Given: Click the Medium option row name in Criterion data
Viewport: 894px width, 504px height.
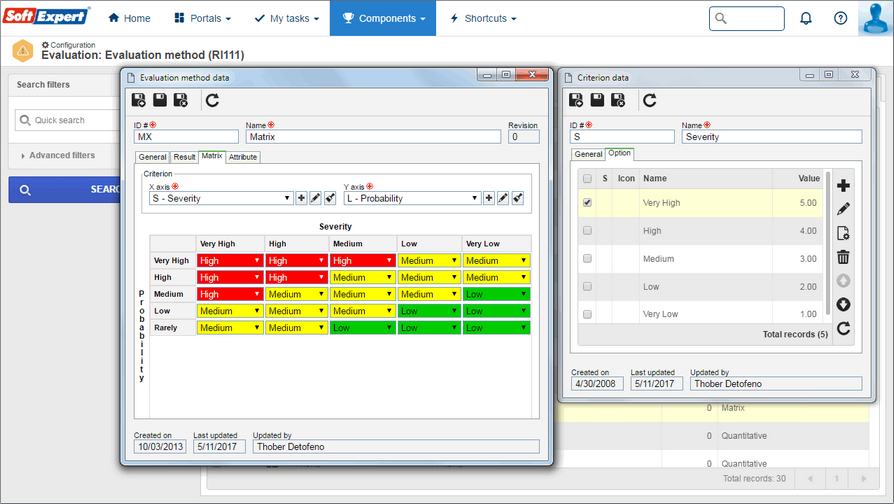Looking at the screenshot, I should coord(658,259).
